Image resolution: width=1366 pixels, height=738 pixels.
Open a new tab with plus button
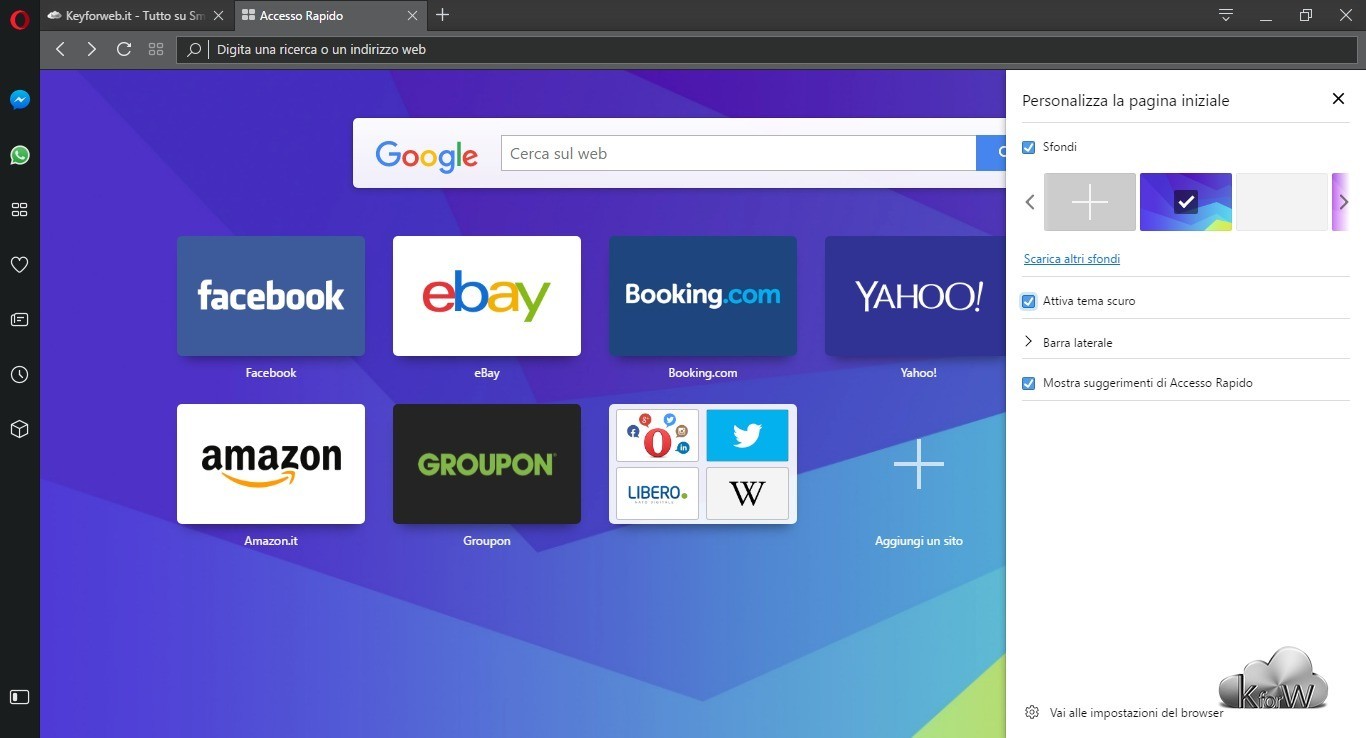coord(443,15)
